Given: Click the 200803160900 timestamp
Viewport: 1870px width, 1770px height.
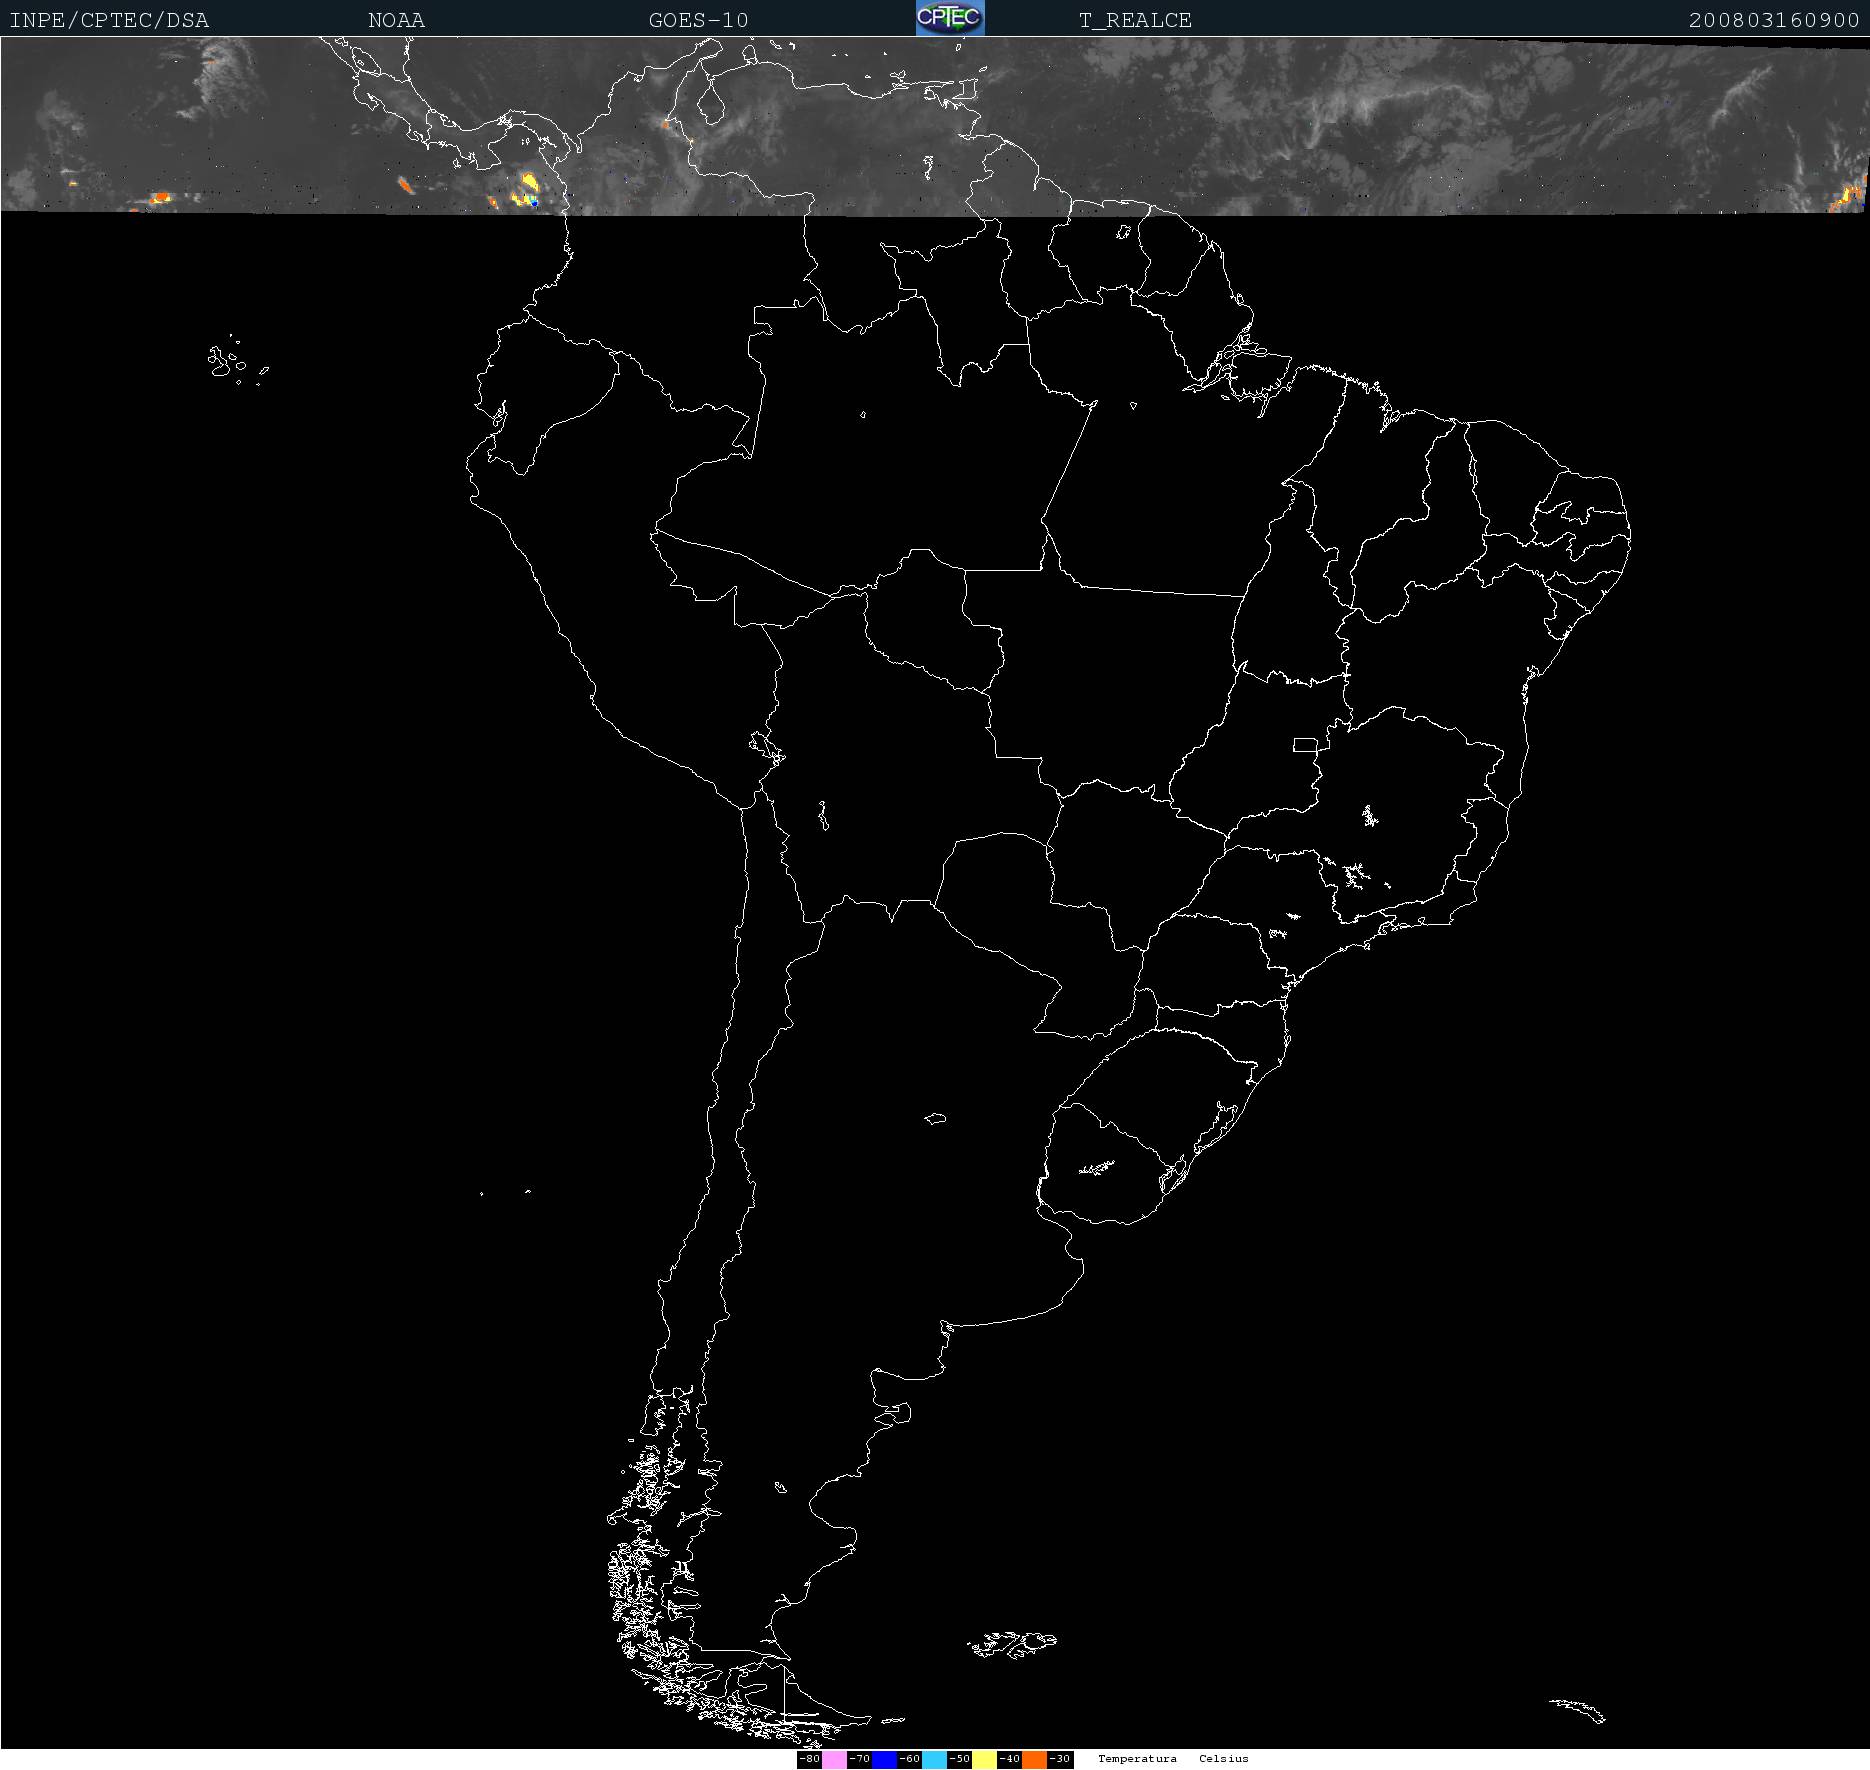Looking at the screenshot, I should click(1773, 20).
